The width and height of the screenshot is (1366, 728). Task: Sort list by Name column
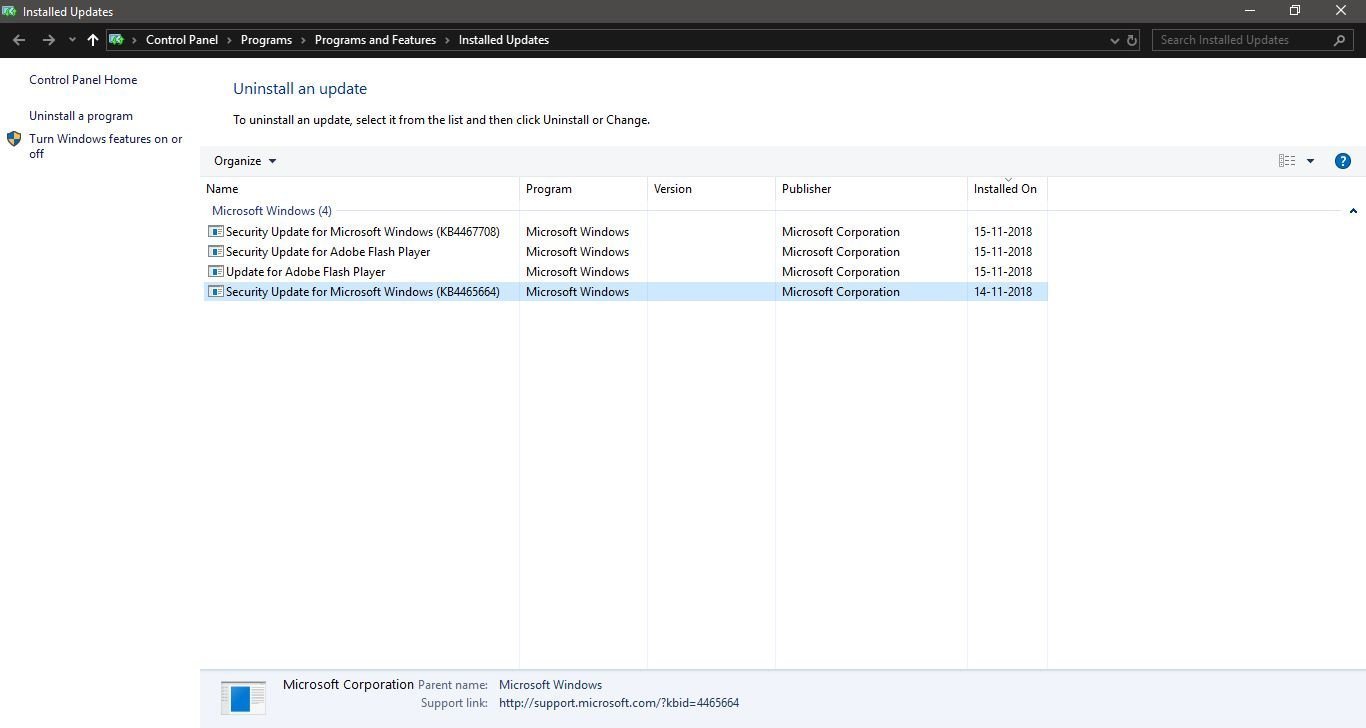coord(360,189)
